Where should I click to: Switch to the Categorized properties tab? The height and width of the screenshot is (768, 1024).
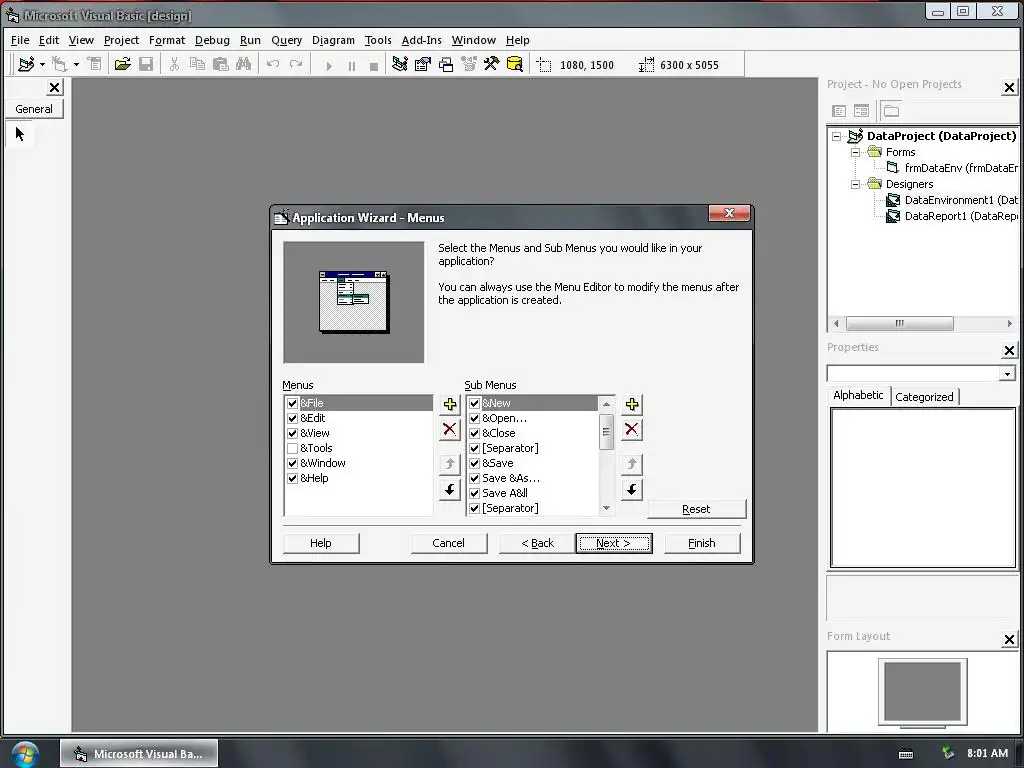tap(924, 396)
